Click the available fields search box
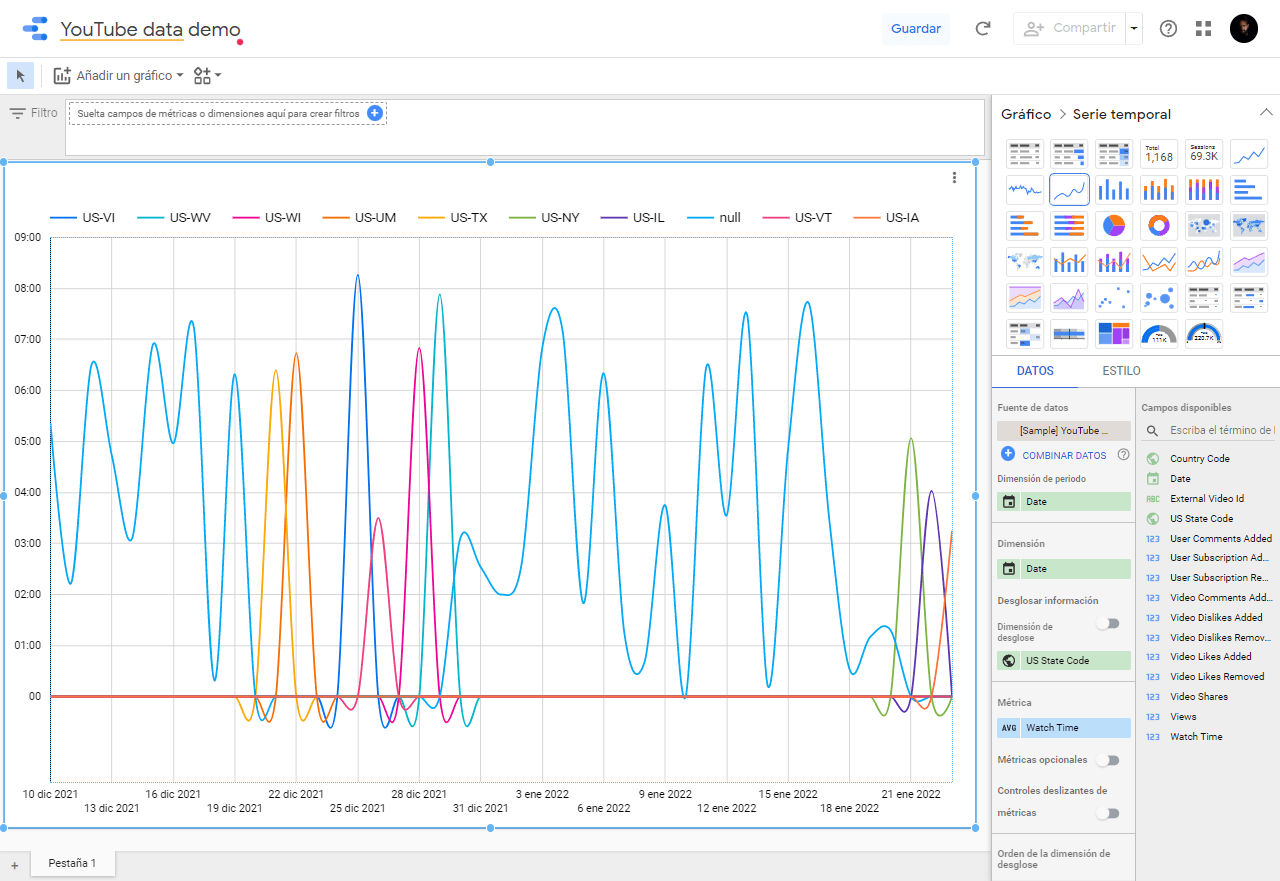 pyautogui.click(x=1220, y=430)
